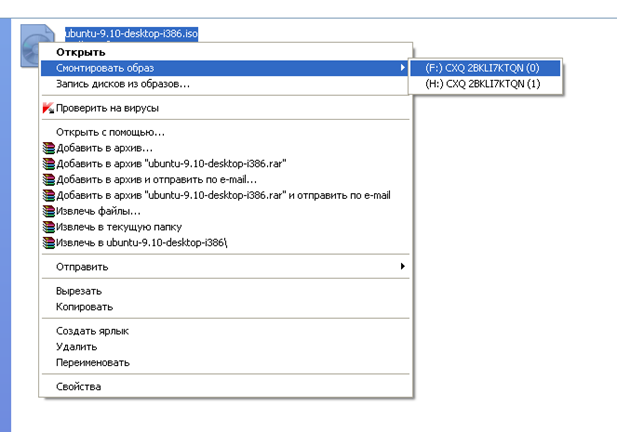The width and height of the screenshot is (617, 432).
Task: Pick "Удалить" to delete the file
Action: (77, 346)
